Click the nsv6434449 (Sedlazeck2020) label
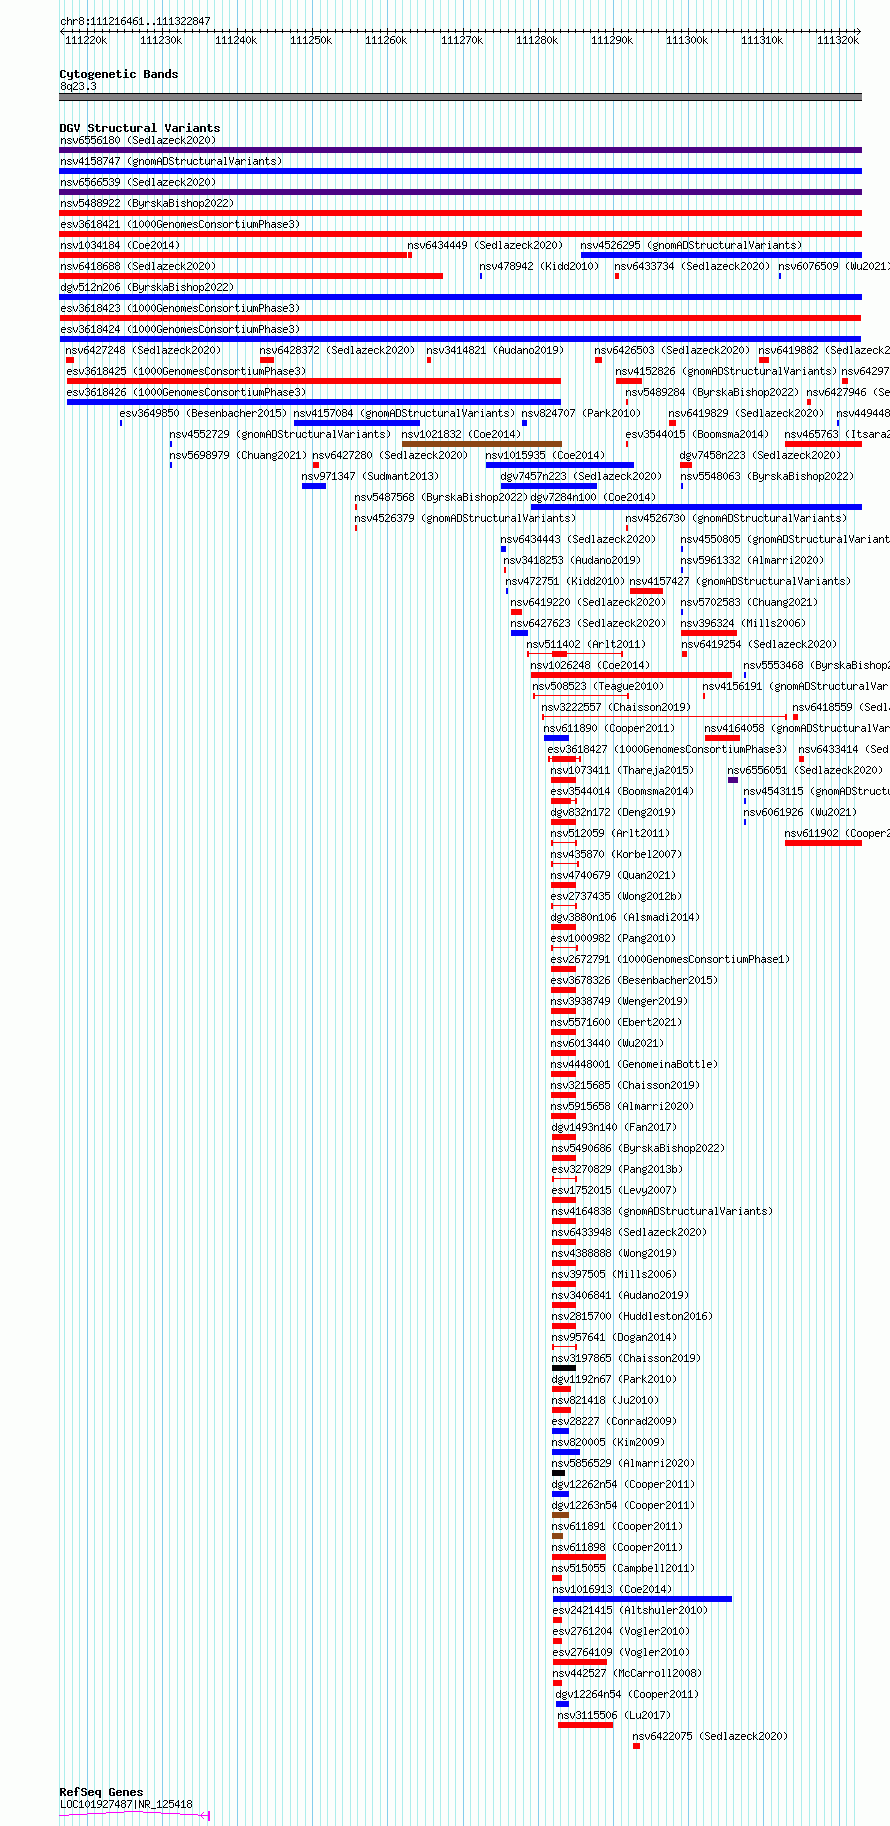Screen dimensions: 890x1826 [x=485, y=245]
